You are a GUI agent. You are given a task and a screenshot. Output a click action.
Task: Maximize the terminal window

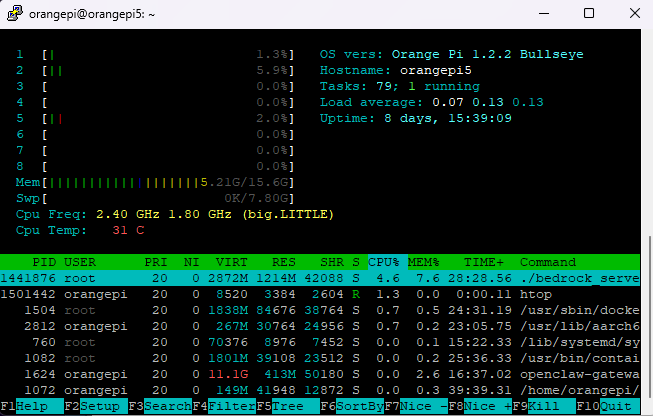point(589,14)
